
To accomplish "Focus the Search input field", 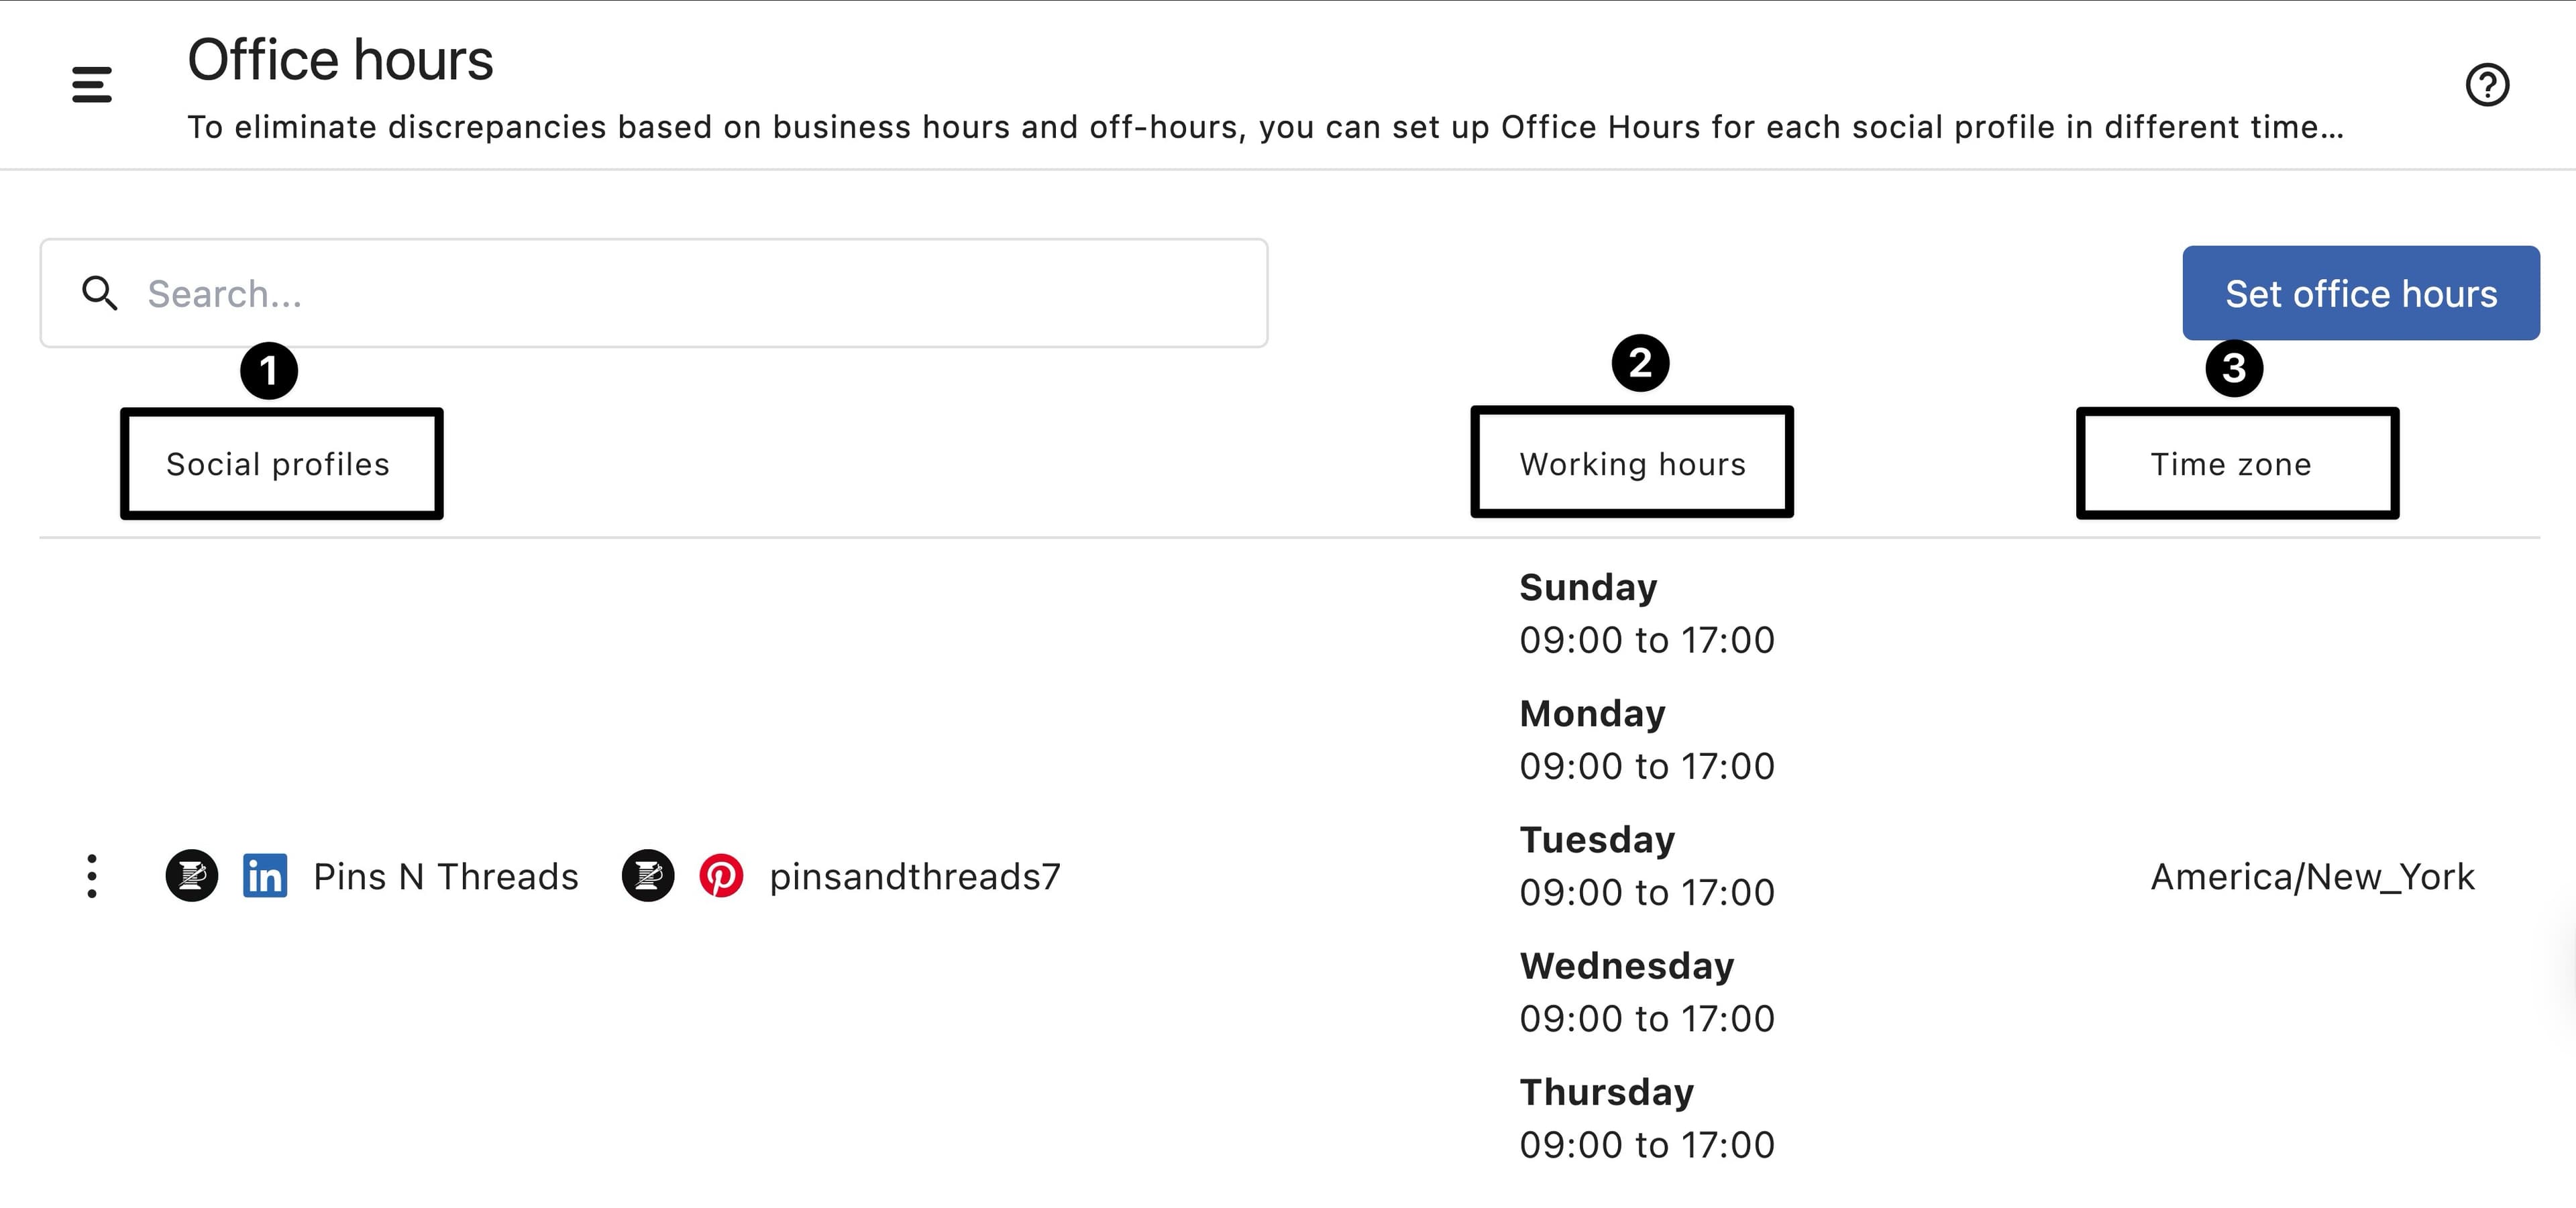I will (x=700, y=294).
